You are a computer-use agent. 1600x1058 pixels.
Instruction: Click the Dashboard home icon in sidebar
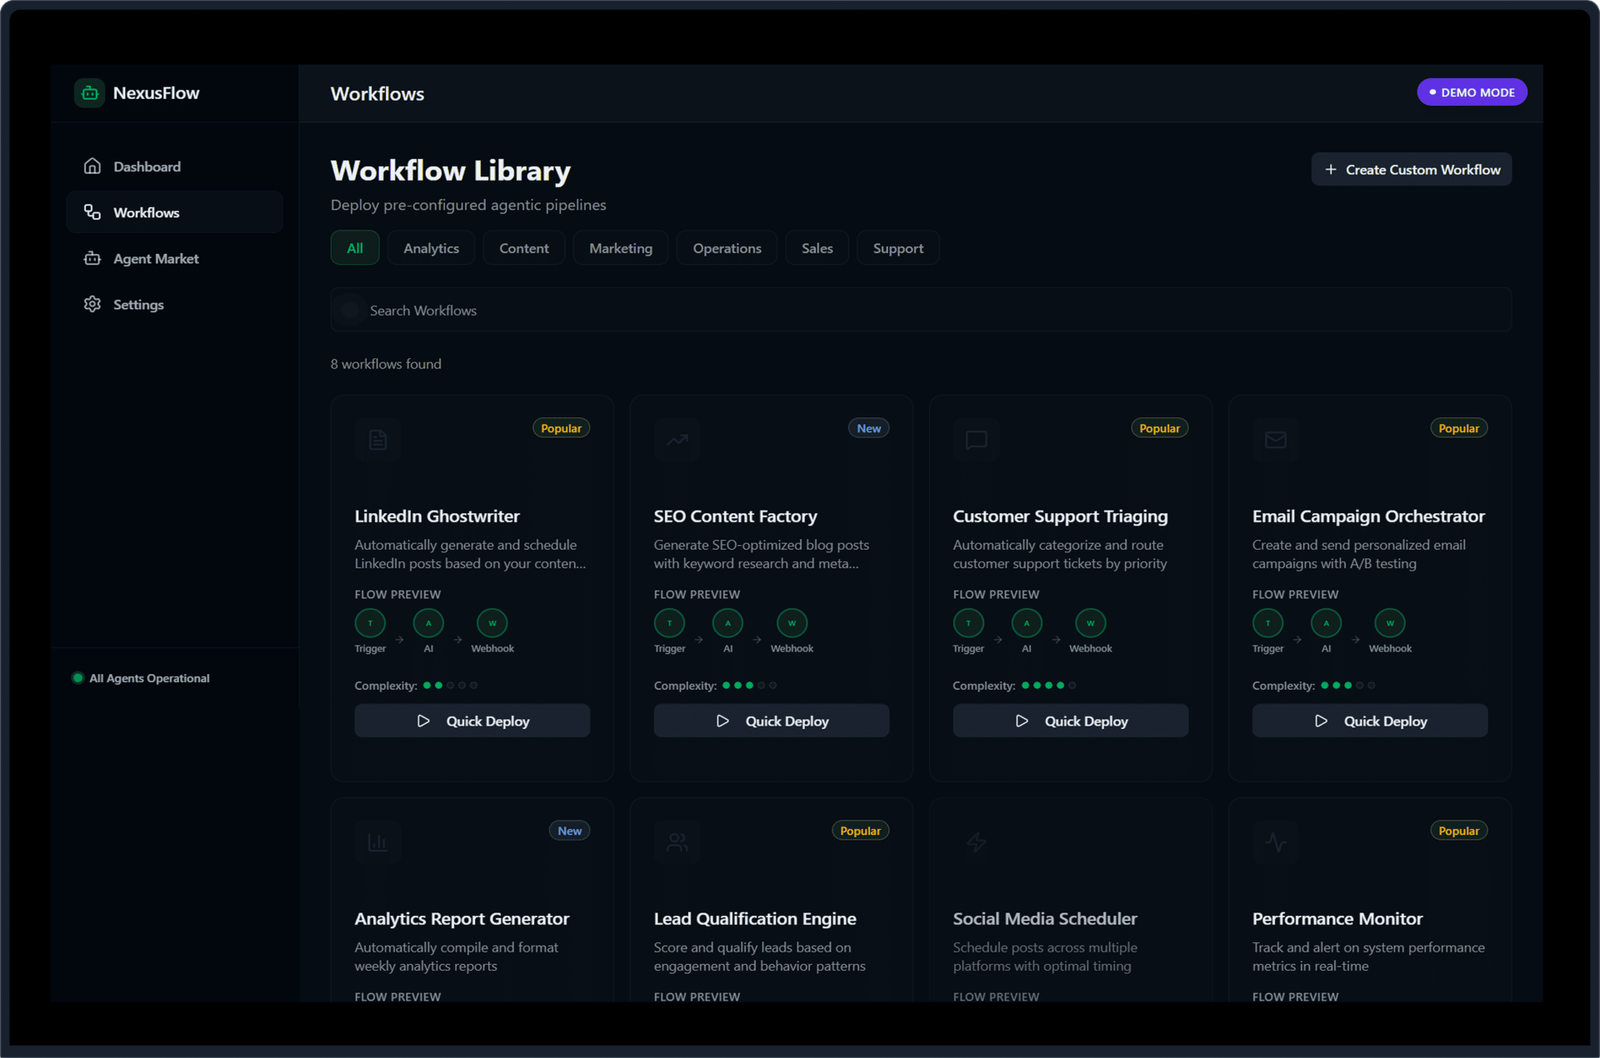coord(92,166)
